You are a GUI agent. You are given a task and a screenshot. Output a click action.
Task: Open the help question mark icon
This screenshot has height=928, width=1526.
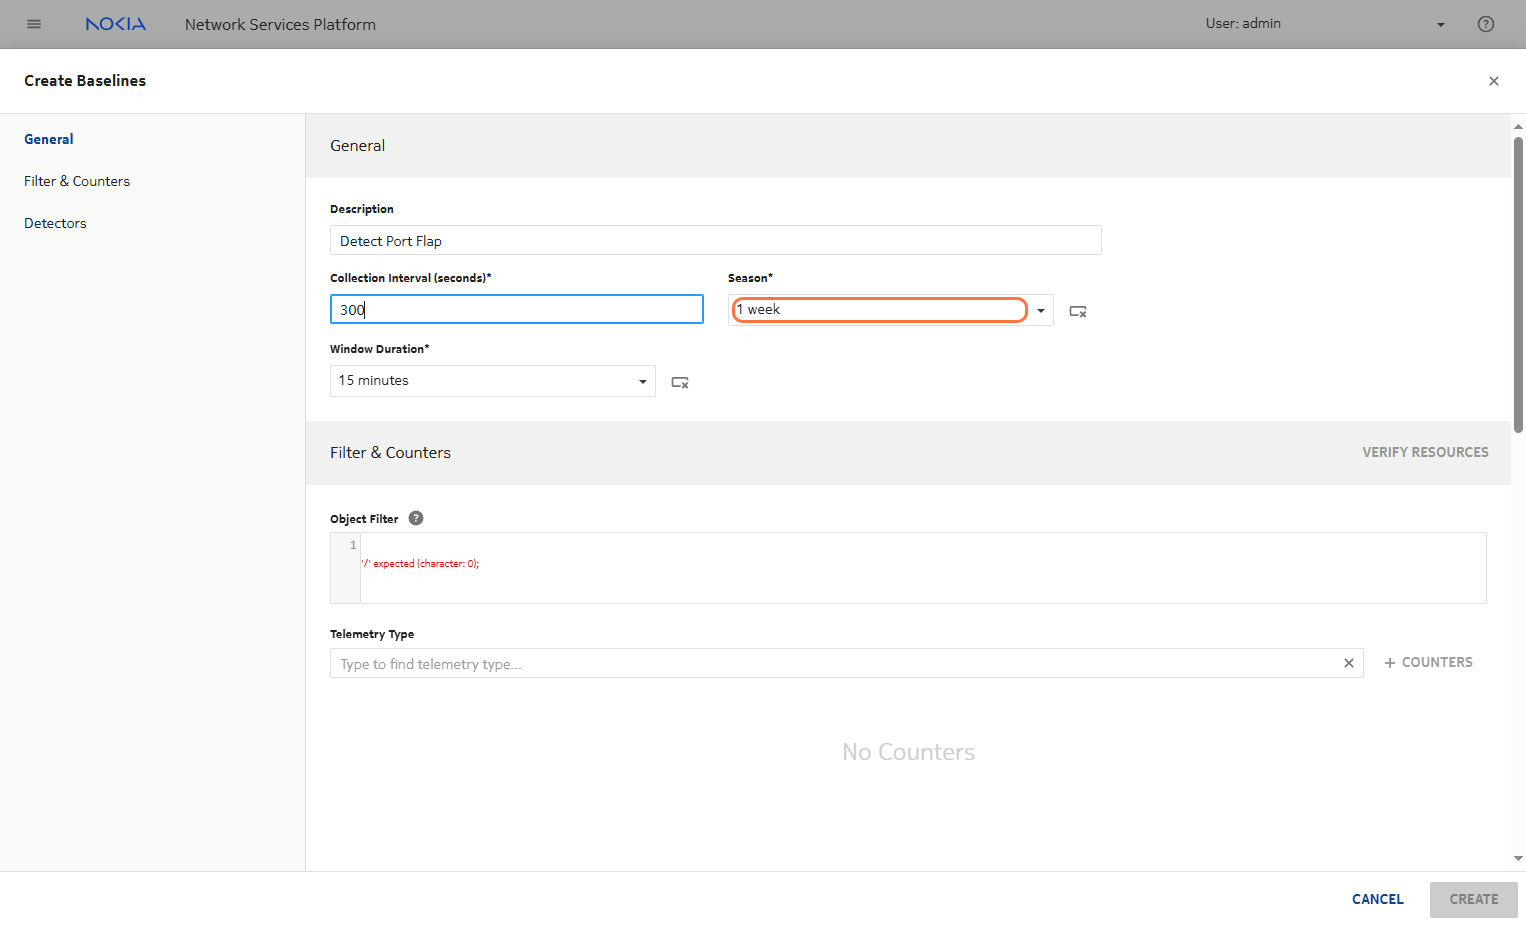(x=1486, y=24)
